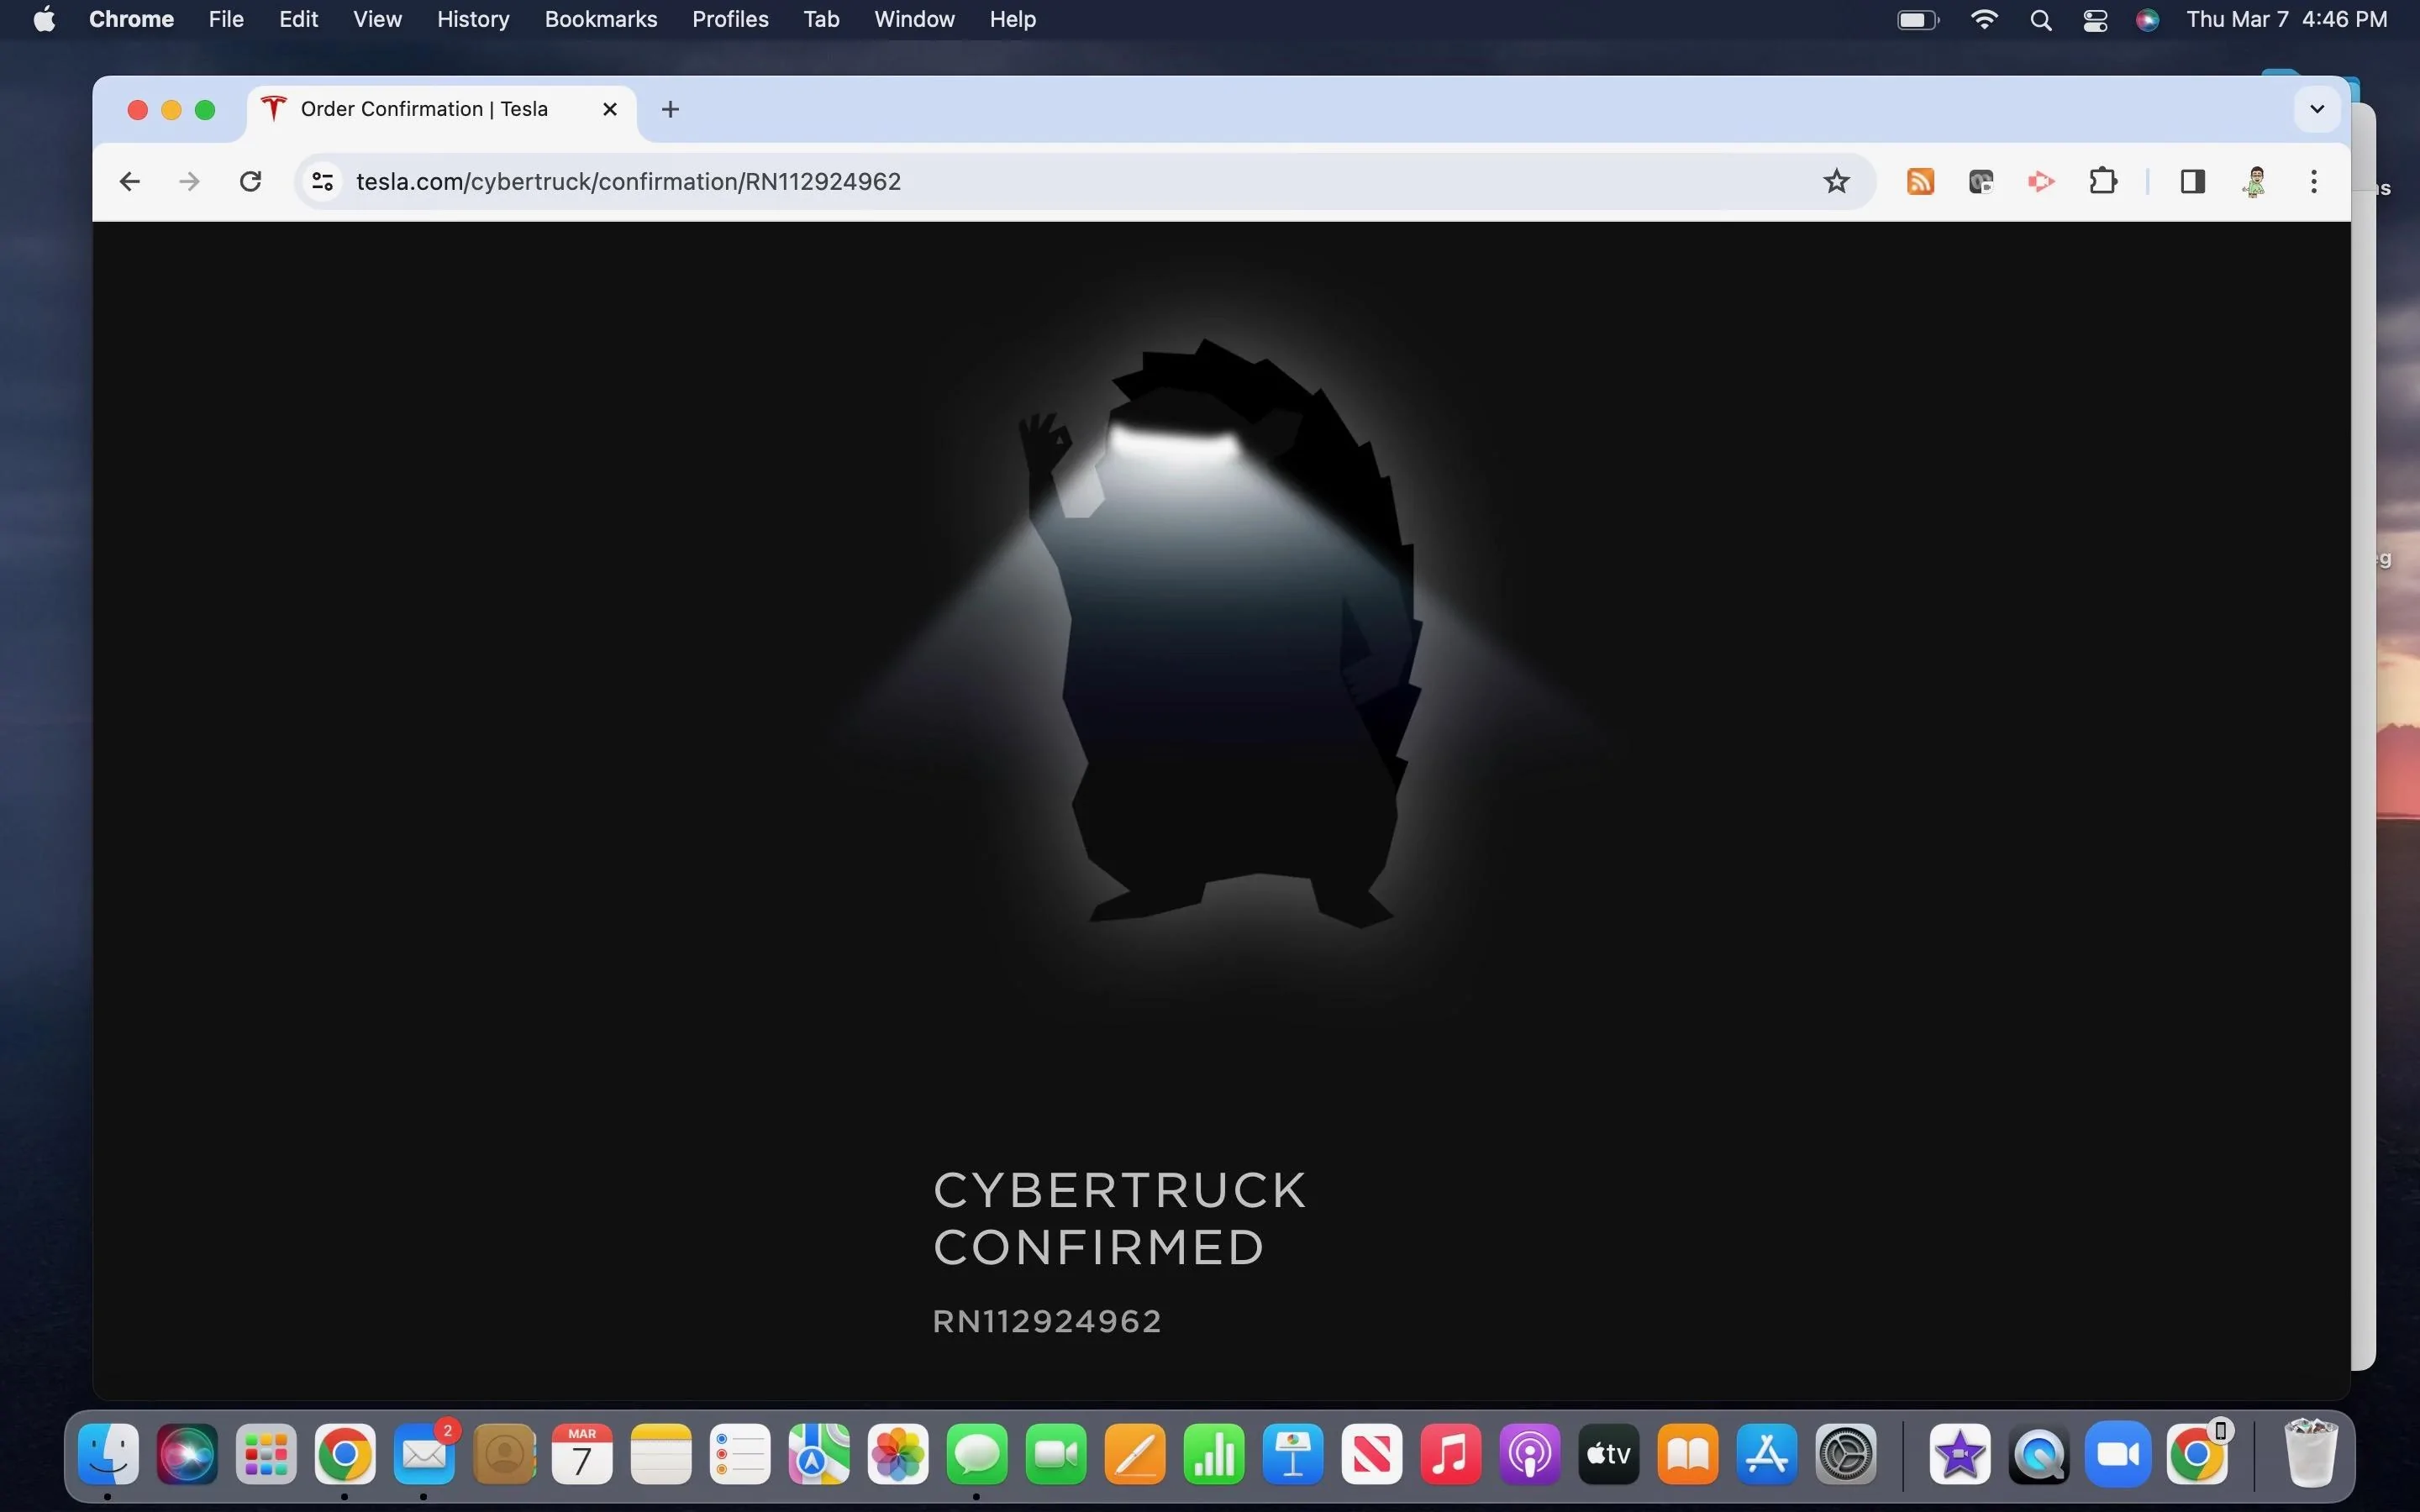Open Finder from the dock

[x=108, y=1453]
